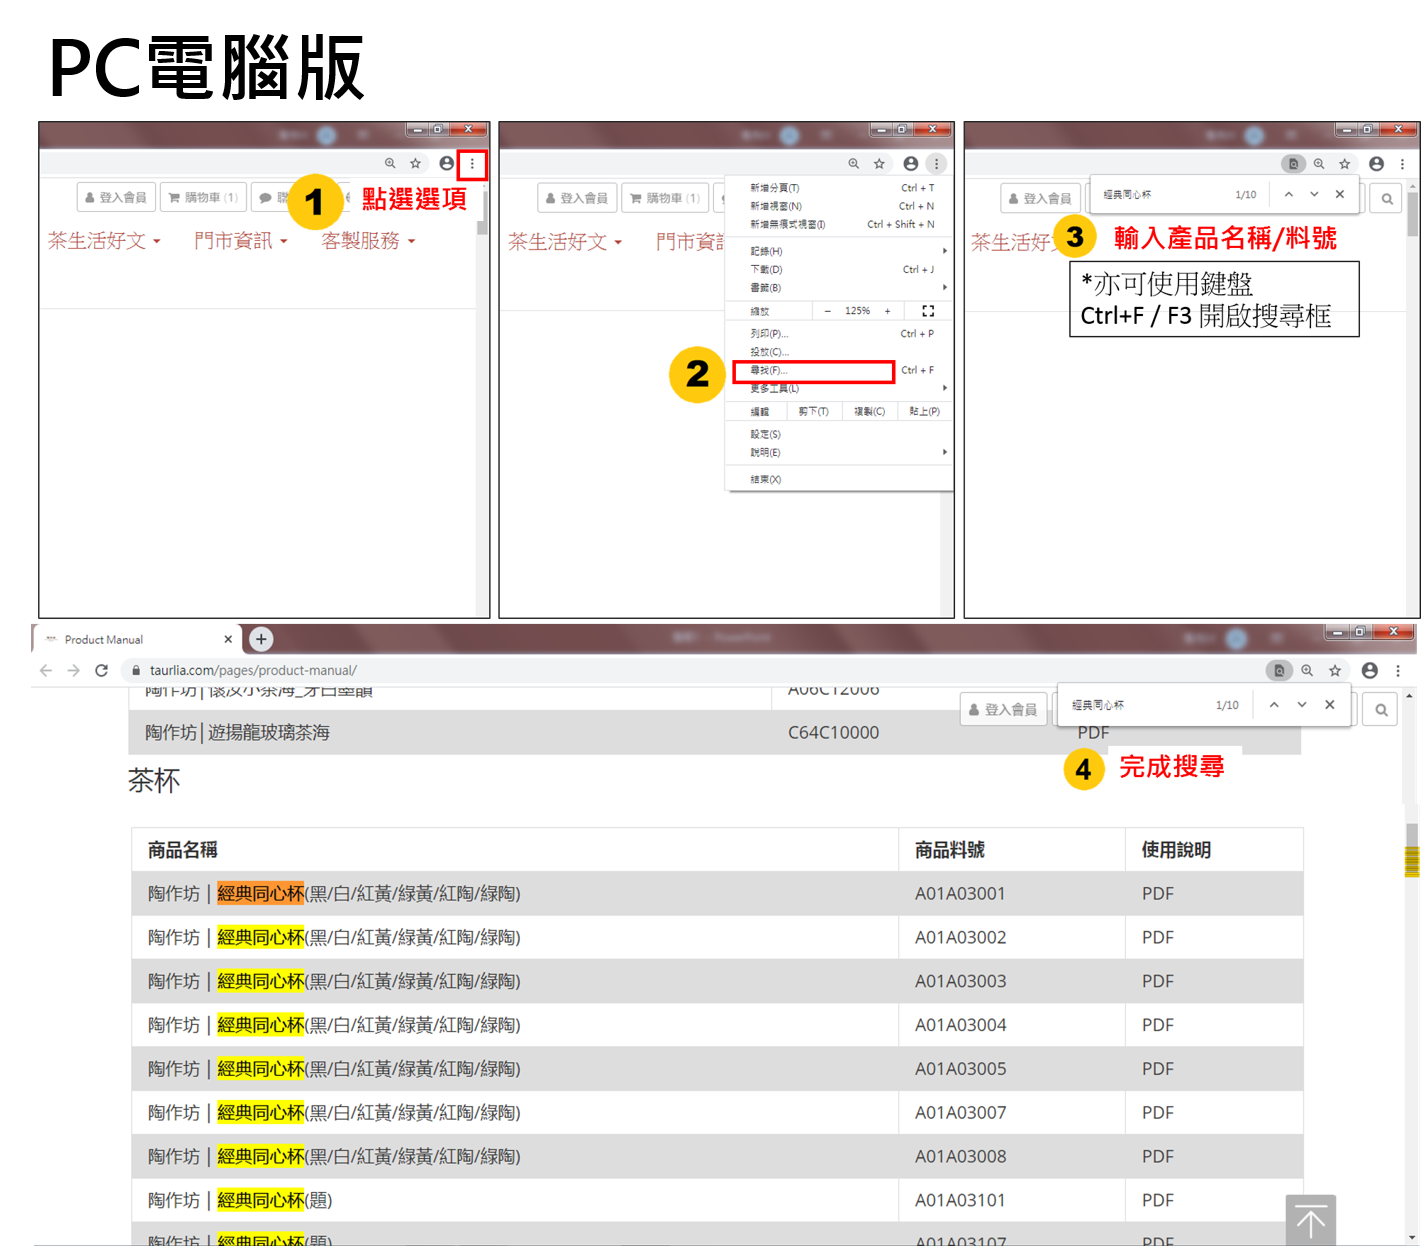Expand the 門市資訊 dropdown in step 1
This screenshot has height=1246, width=1421.
pos(240,241)
